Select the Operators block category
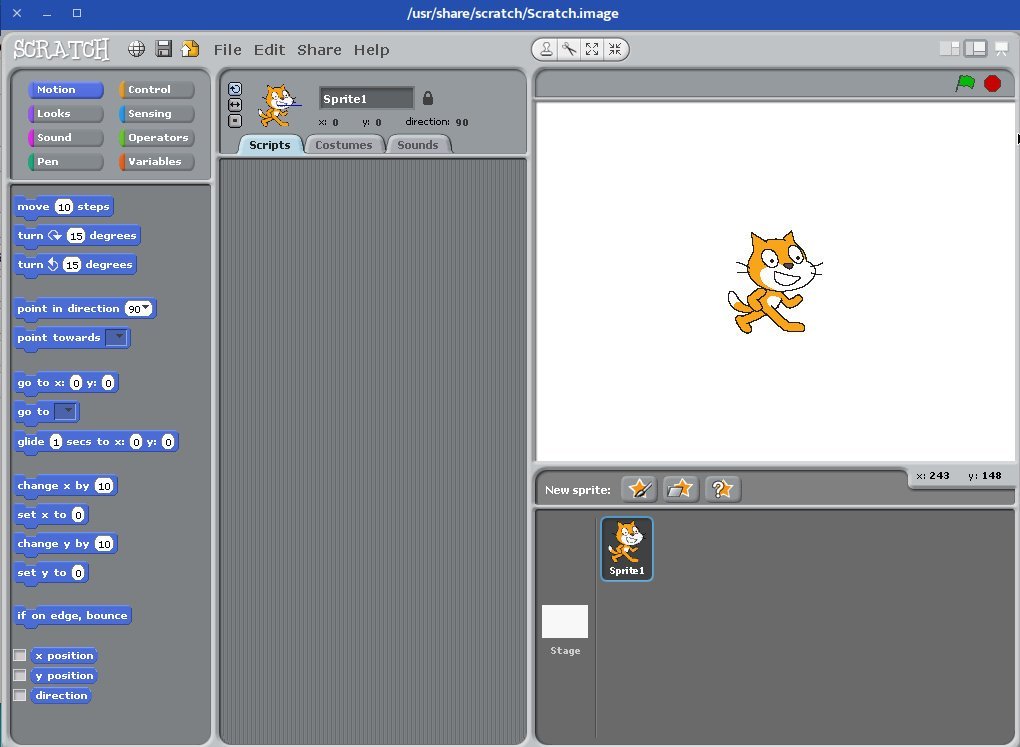 click(x=157, y=138)
